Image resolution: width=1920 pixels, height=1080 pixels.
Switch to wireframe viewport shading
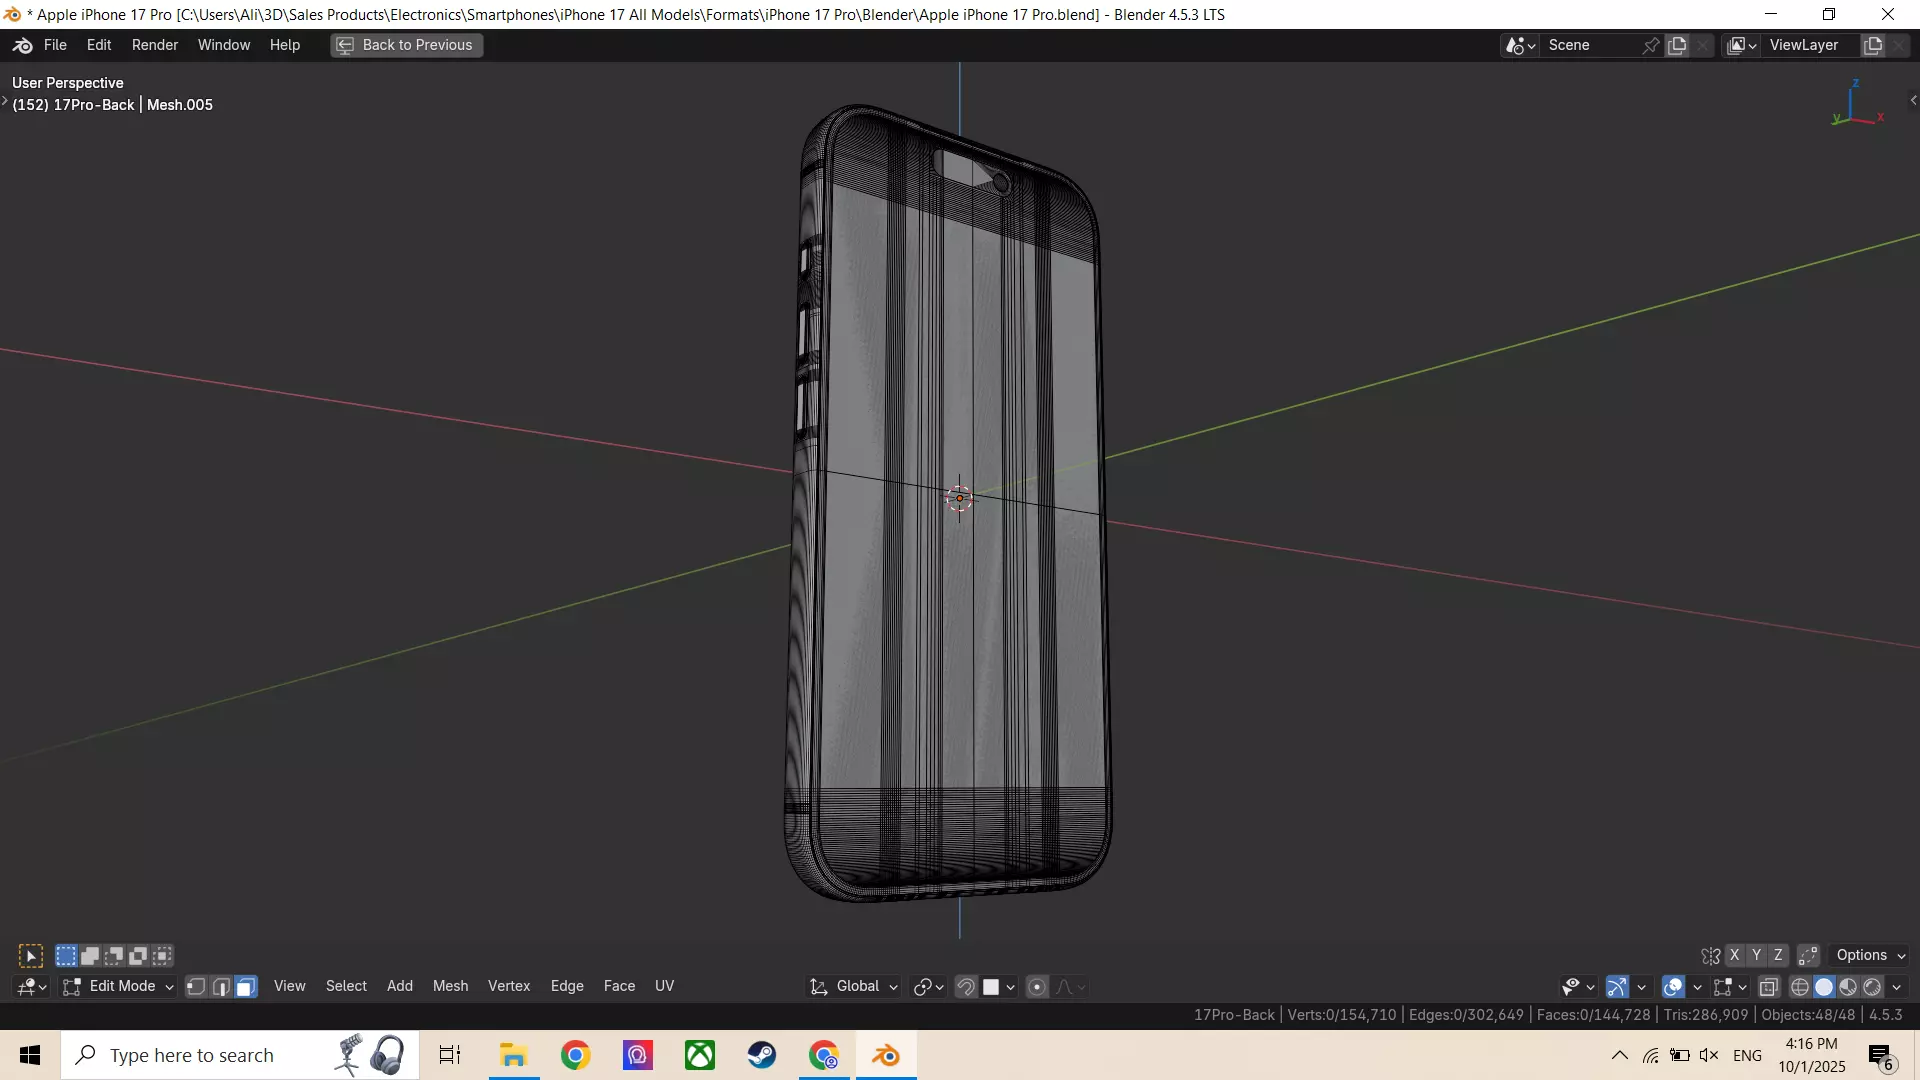1800,987
